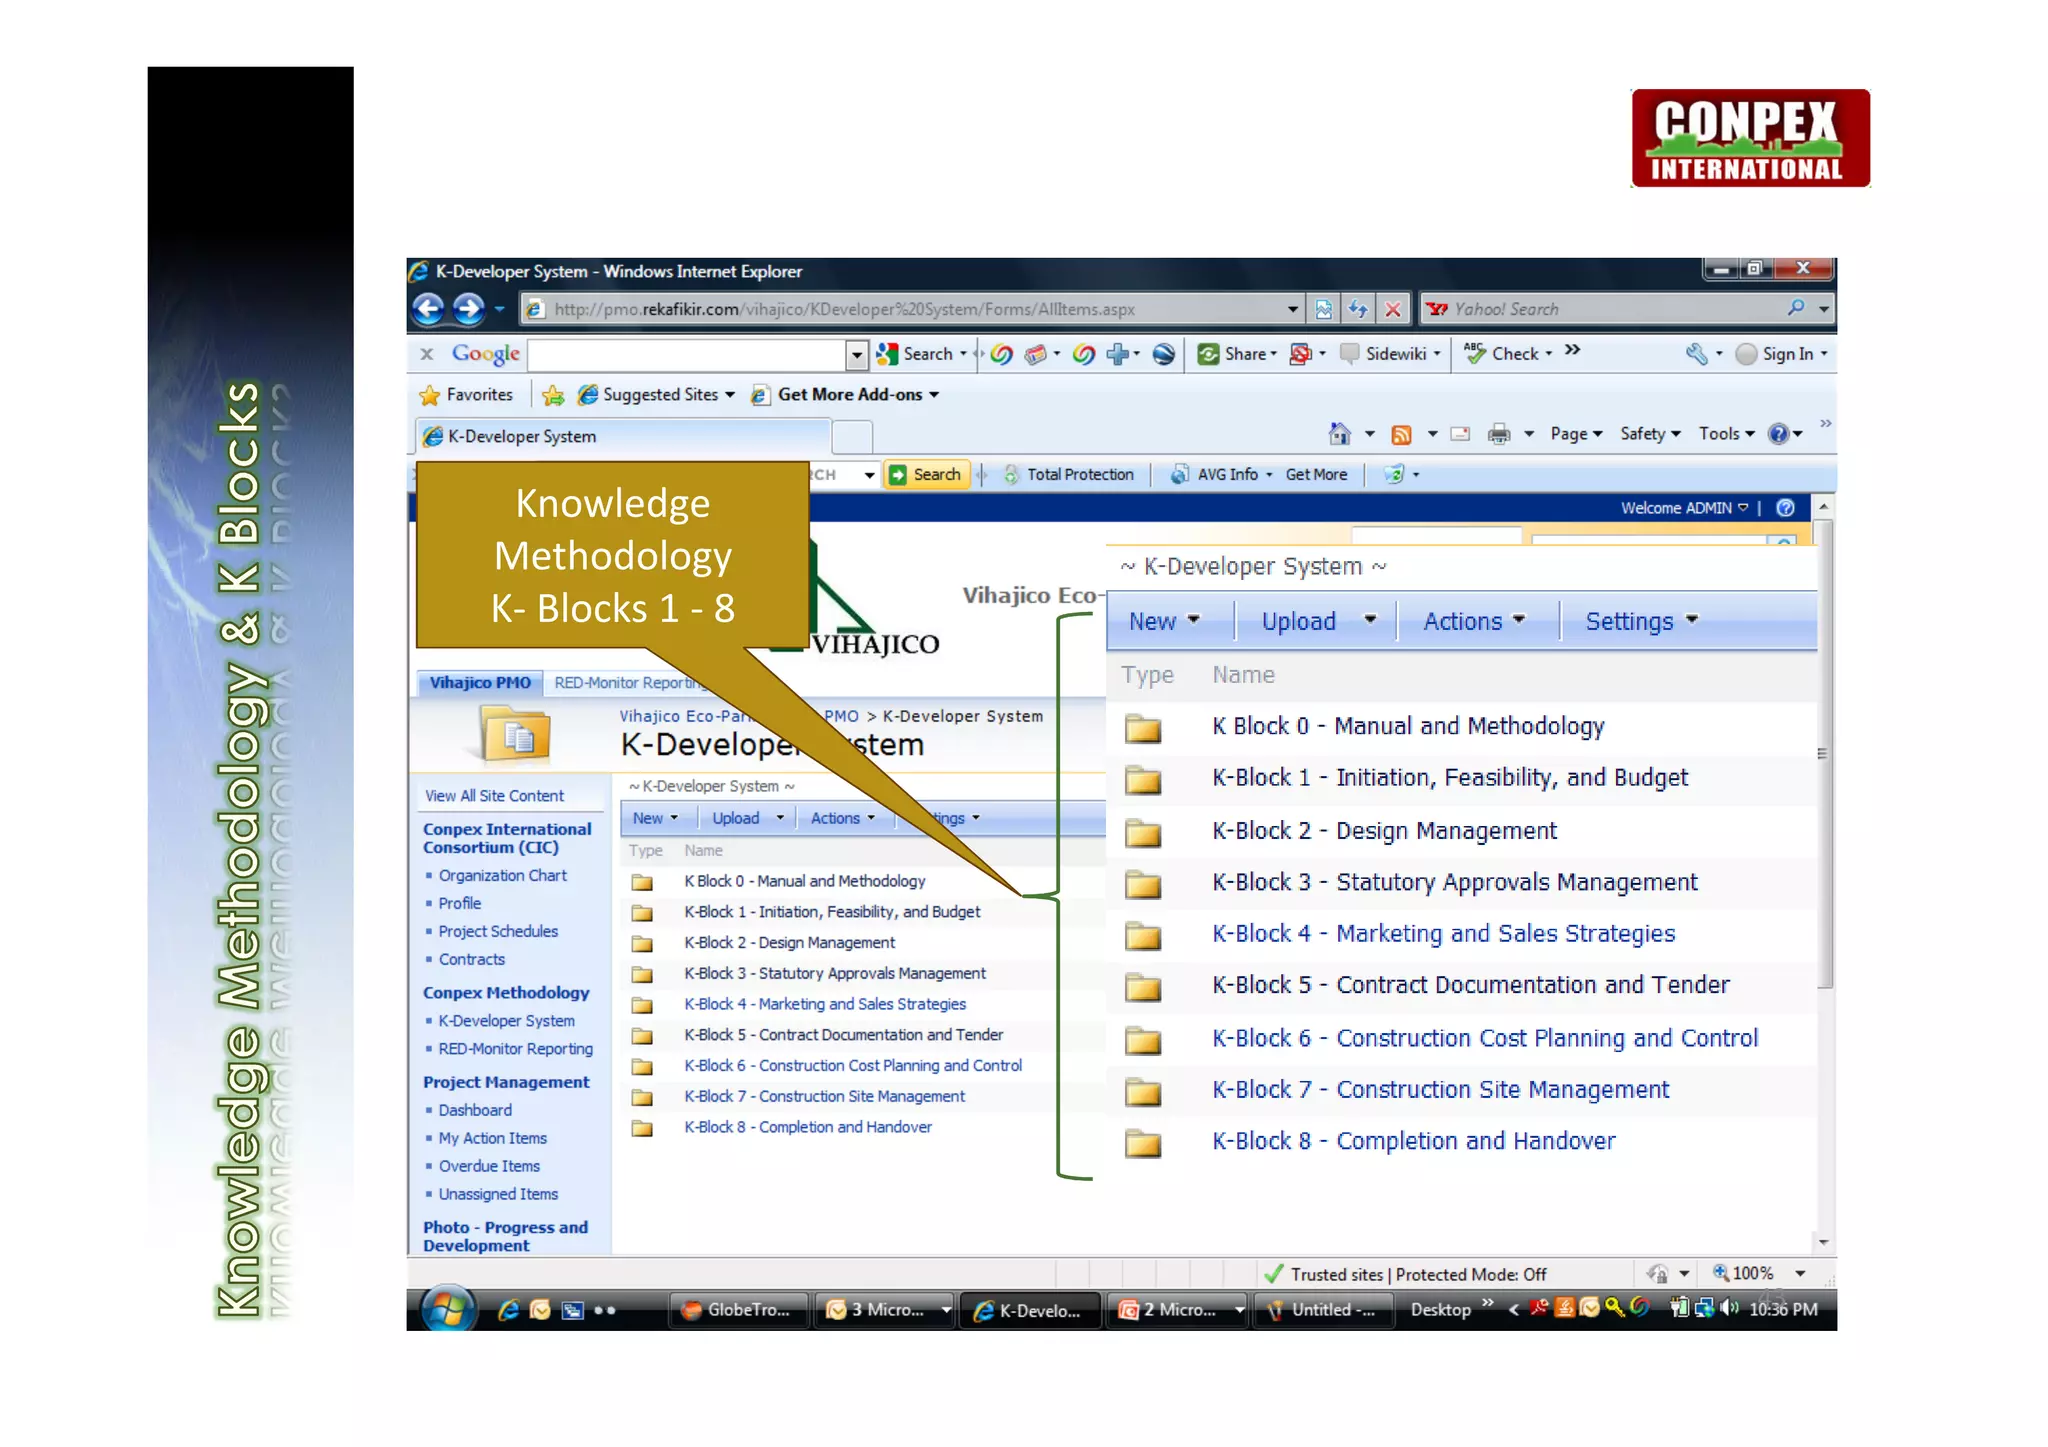Viewport: 2048px width, 1447px height.
Task: Expand Suggested Sites dropdown
Action: coord(730,395)
